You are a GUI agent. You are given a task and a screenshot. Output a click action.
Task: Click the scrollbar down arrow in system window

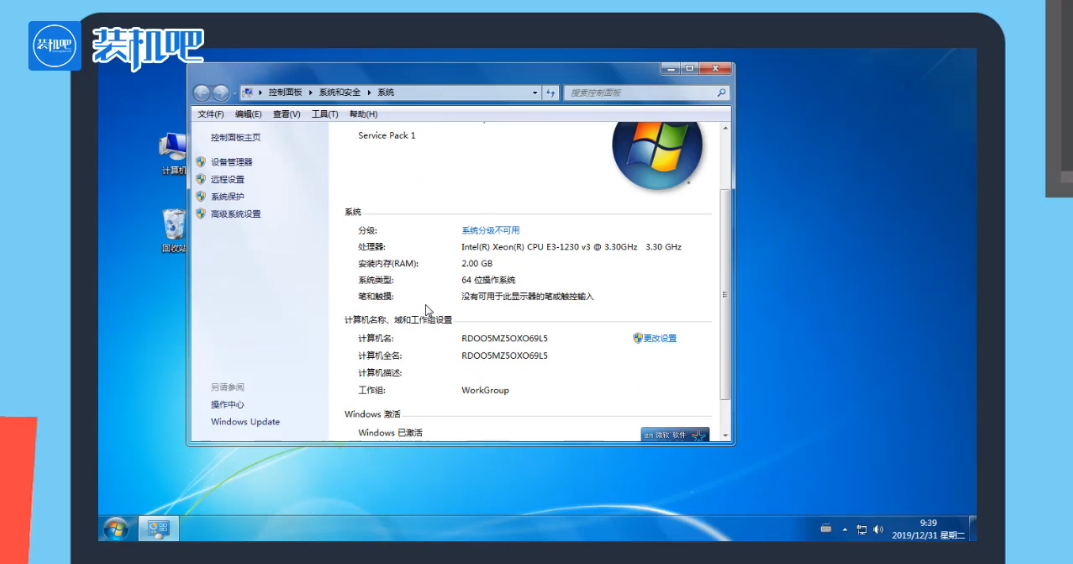[725, 435]
